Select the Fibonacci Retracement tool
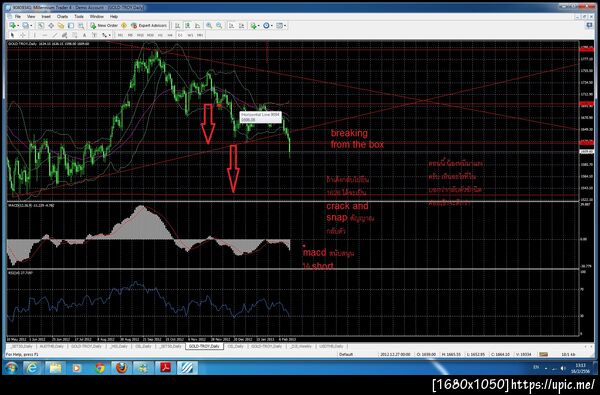This screenshot has width=600, height=395. point(74,35)
